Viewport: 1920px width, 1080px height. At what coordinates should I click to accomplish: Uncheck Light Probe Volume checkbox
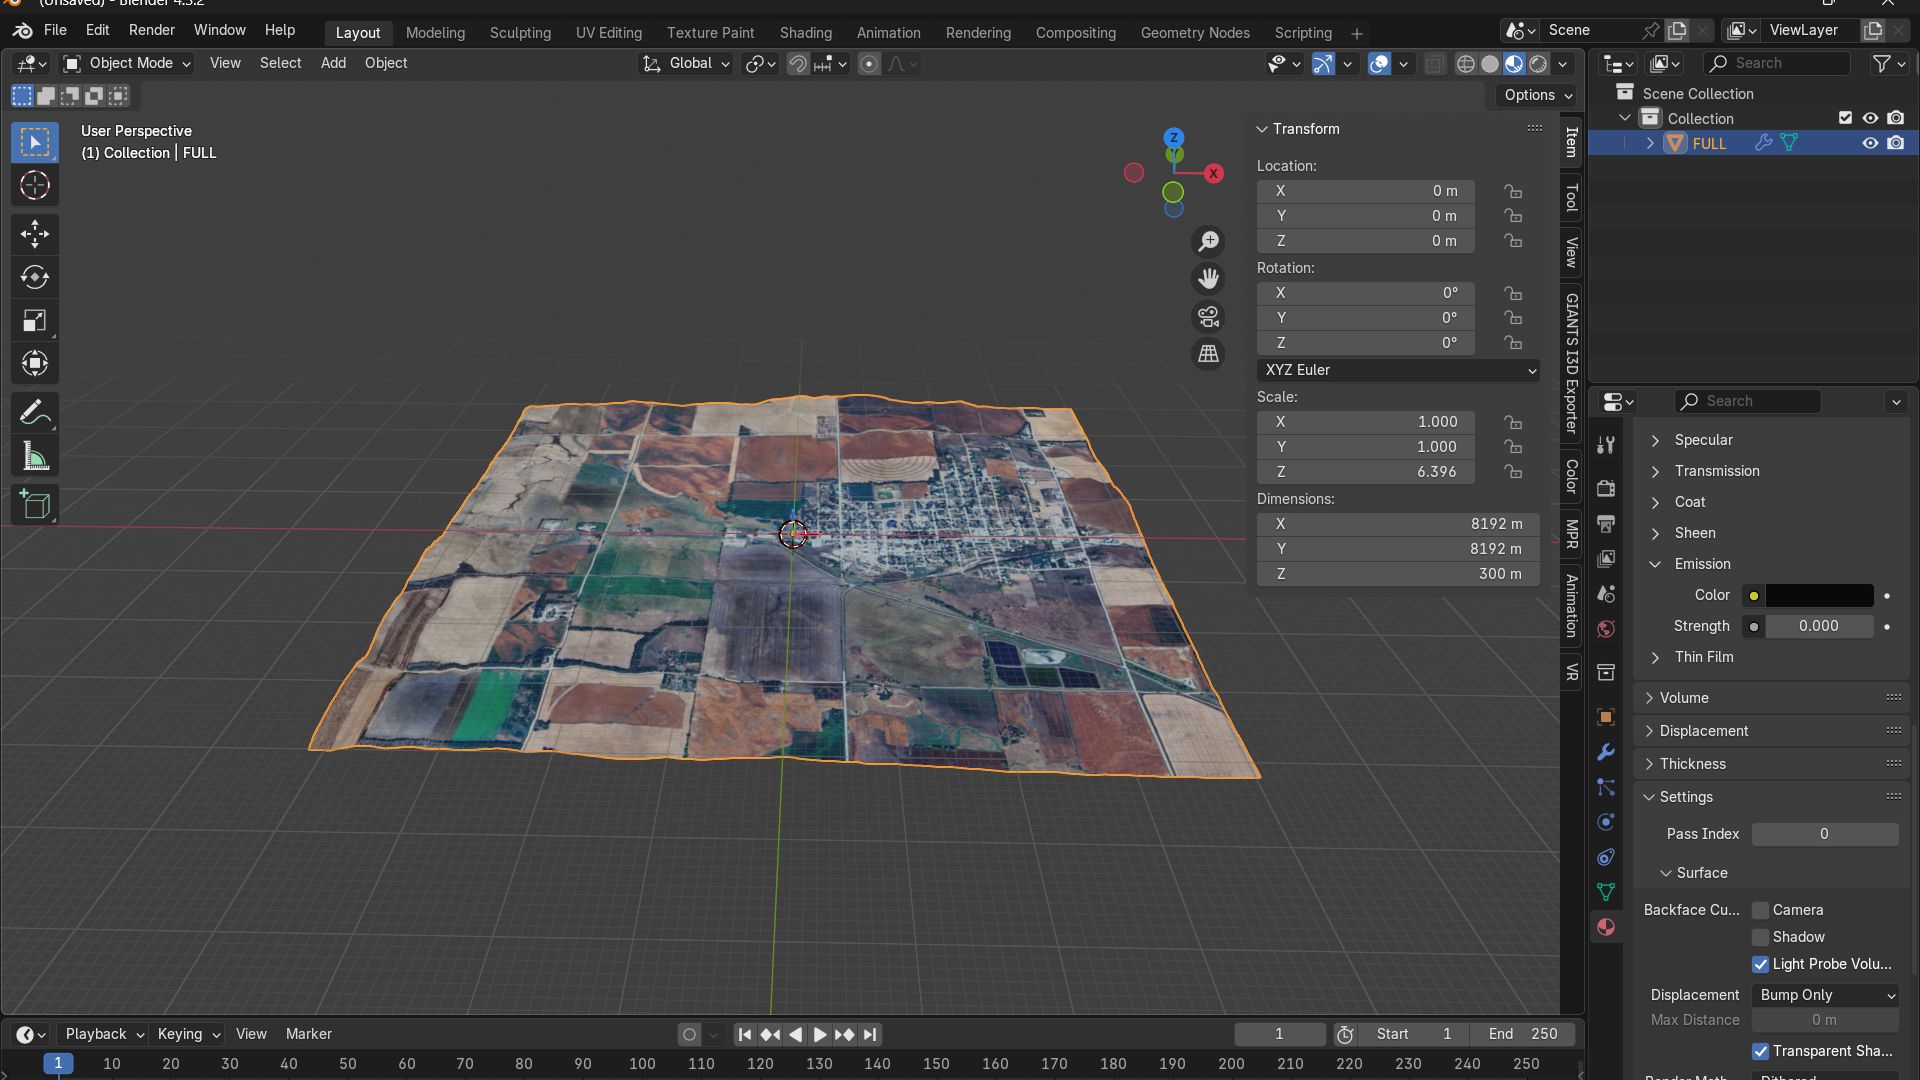[1760, 964]
